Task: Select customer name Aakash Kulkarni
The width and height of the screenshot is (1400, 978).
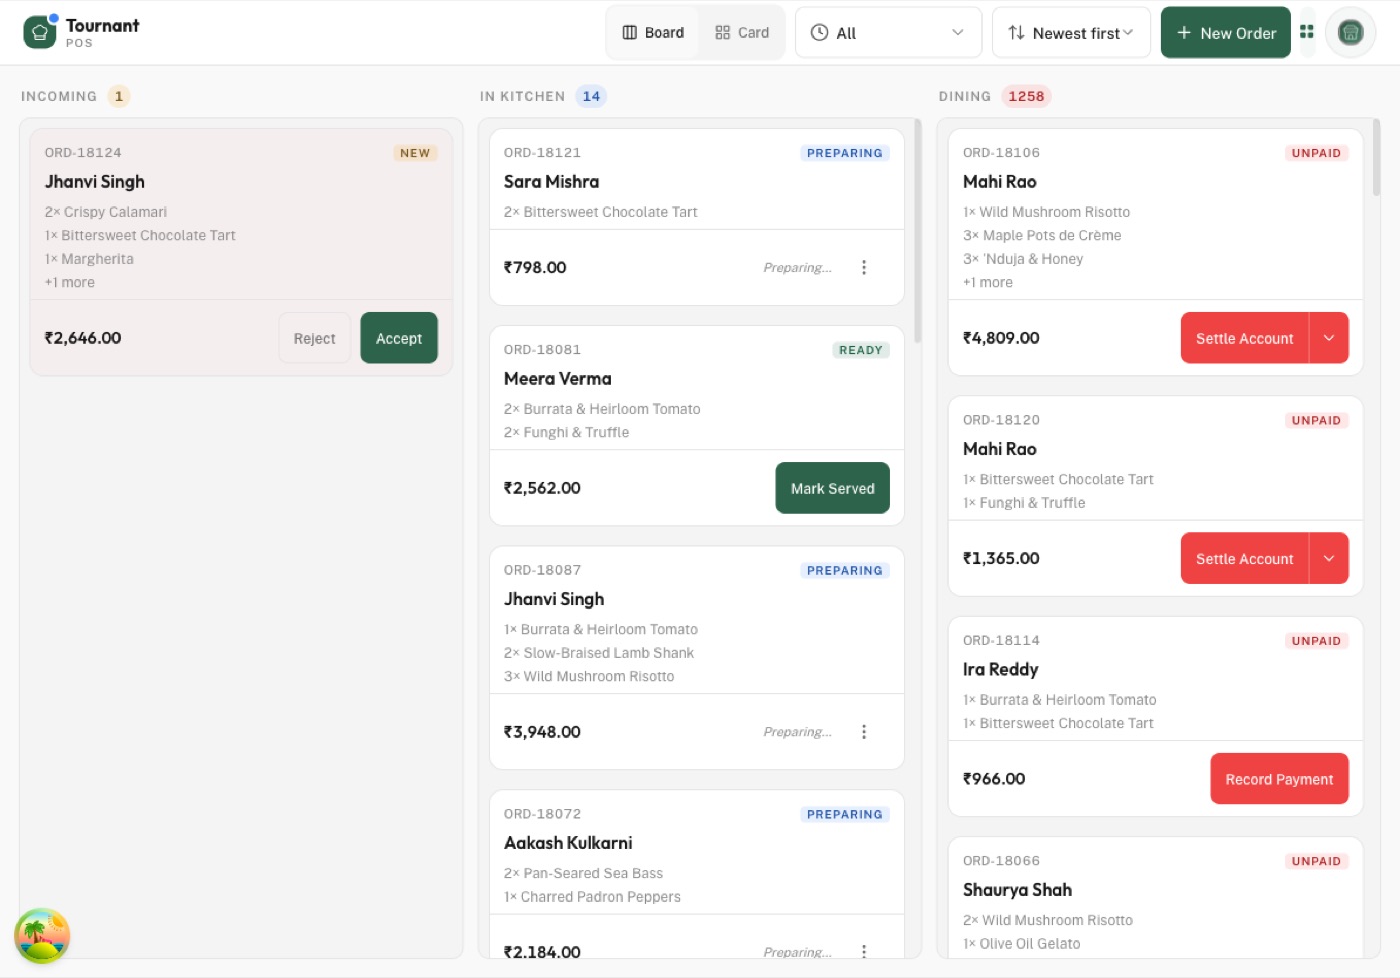Action: point(568,843)
